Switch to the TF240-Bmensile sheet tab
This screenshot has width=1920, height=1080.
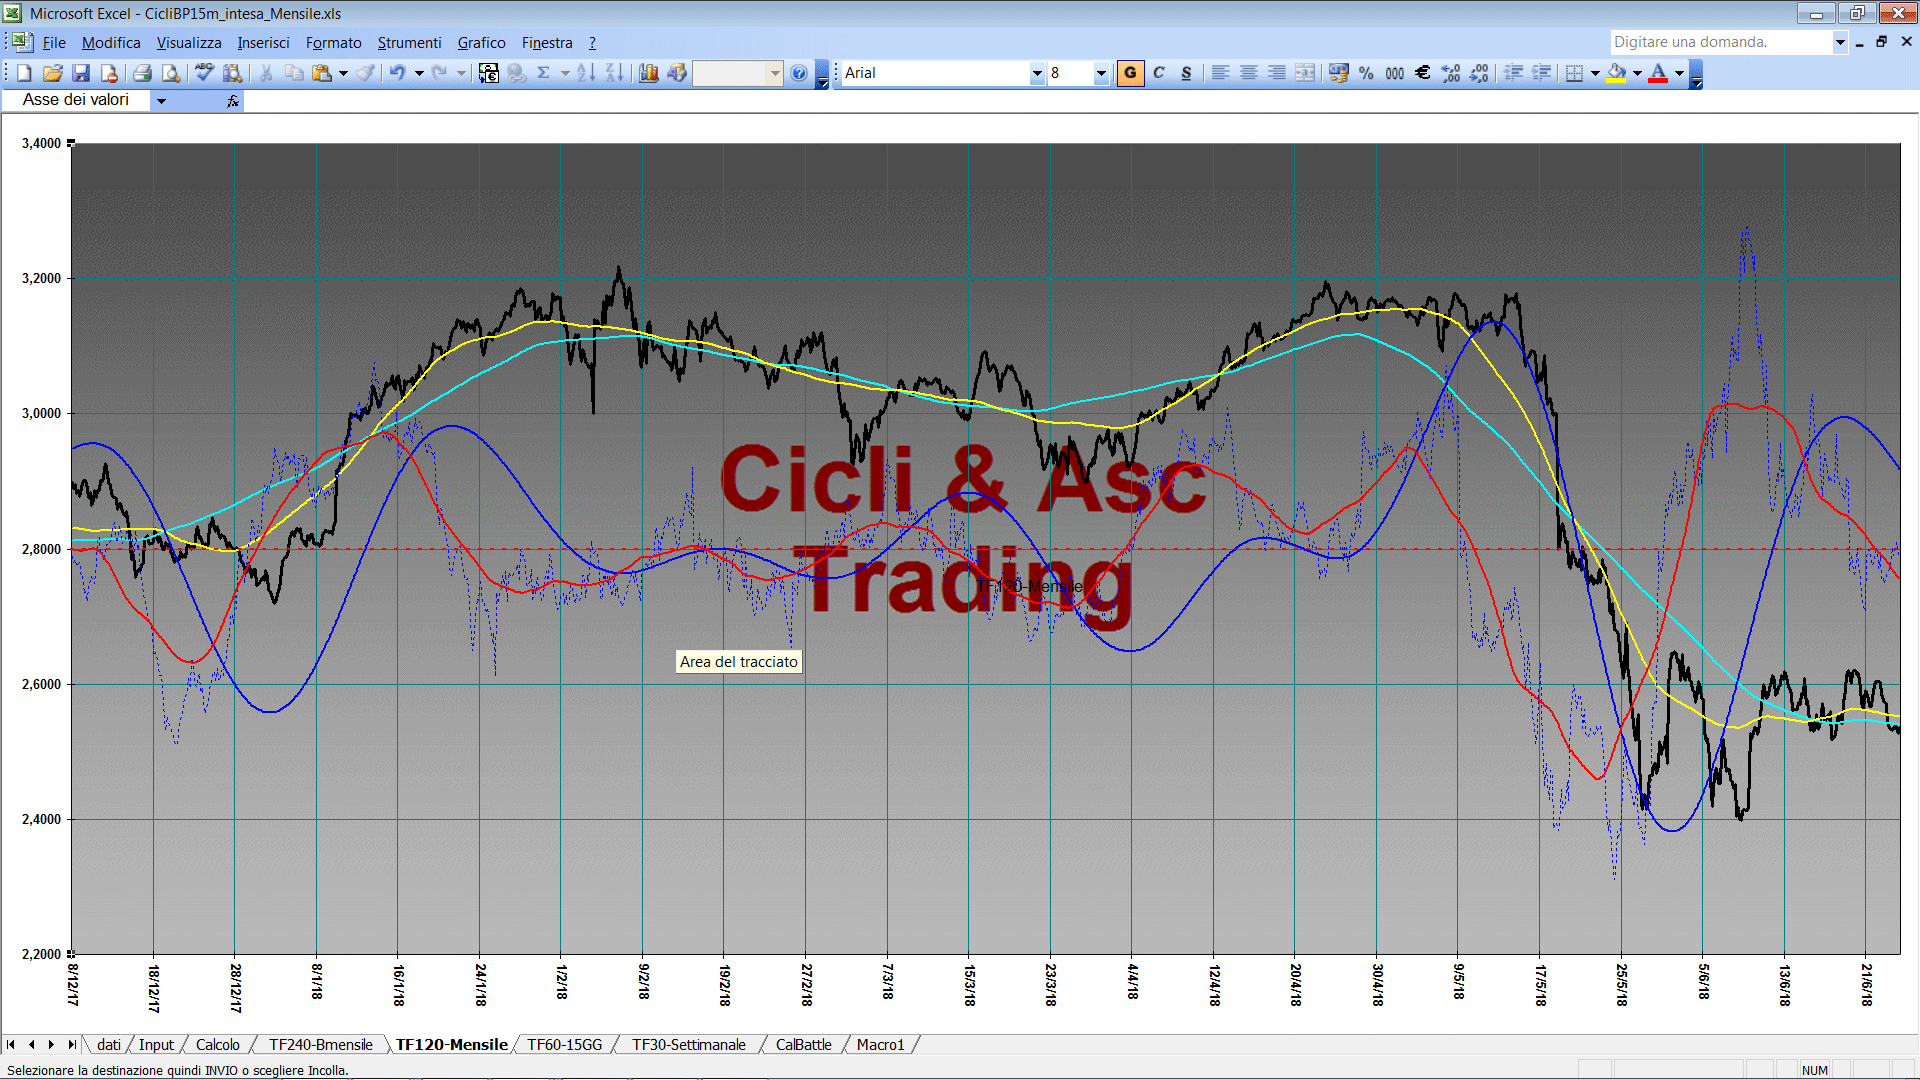point(320,1044)
